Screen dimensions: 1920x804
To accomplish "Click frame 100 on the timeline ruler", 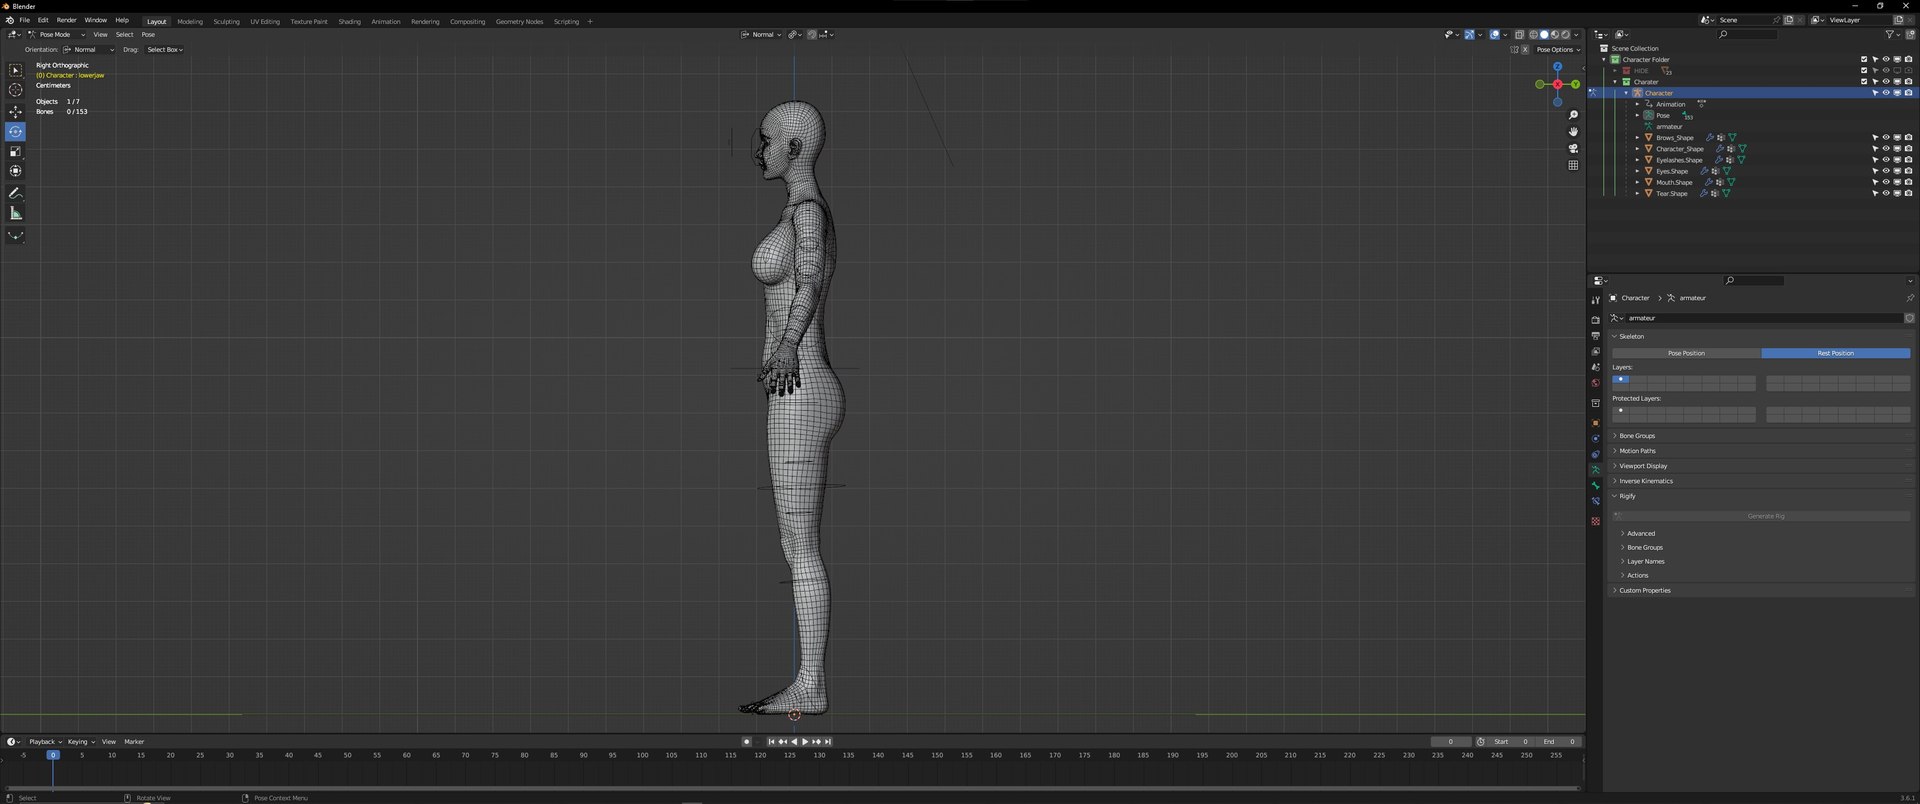I will (642, 755).
